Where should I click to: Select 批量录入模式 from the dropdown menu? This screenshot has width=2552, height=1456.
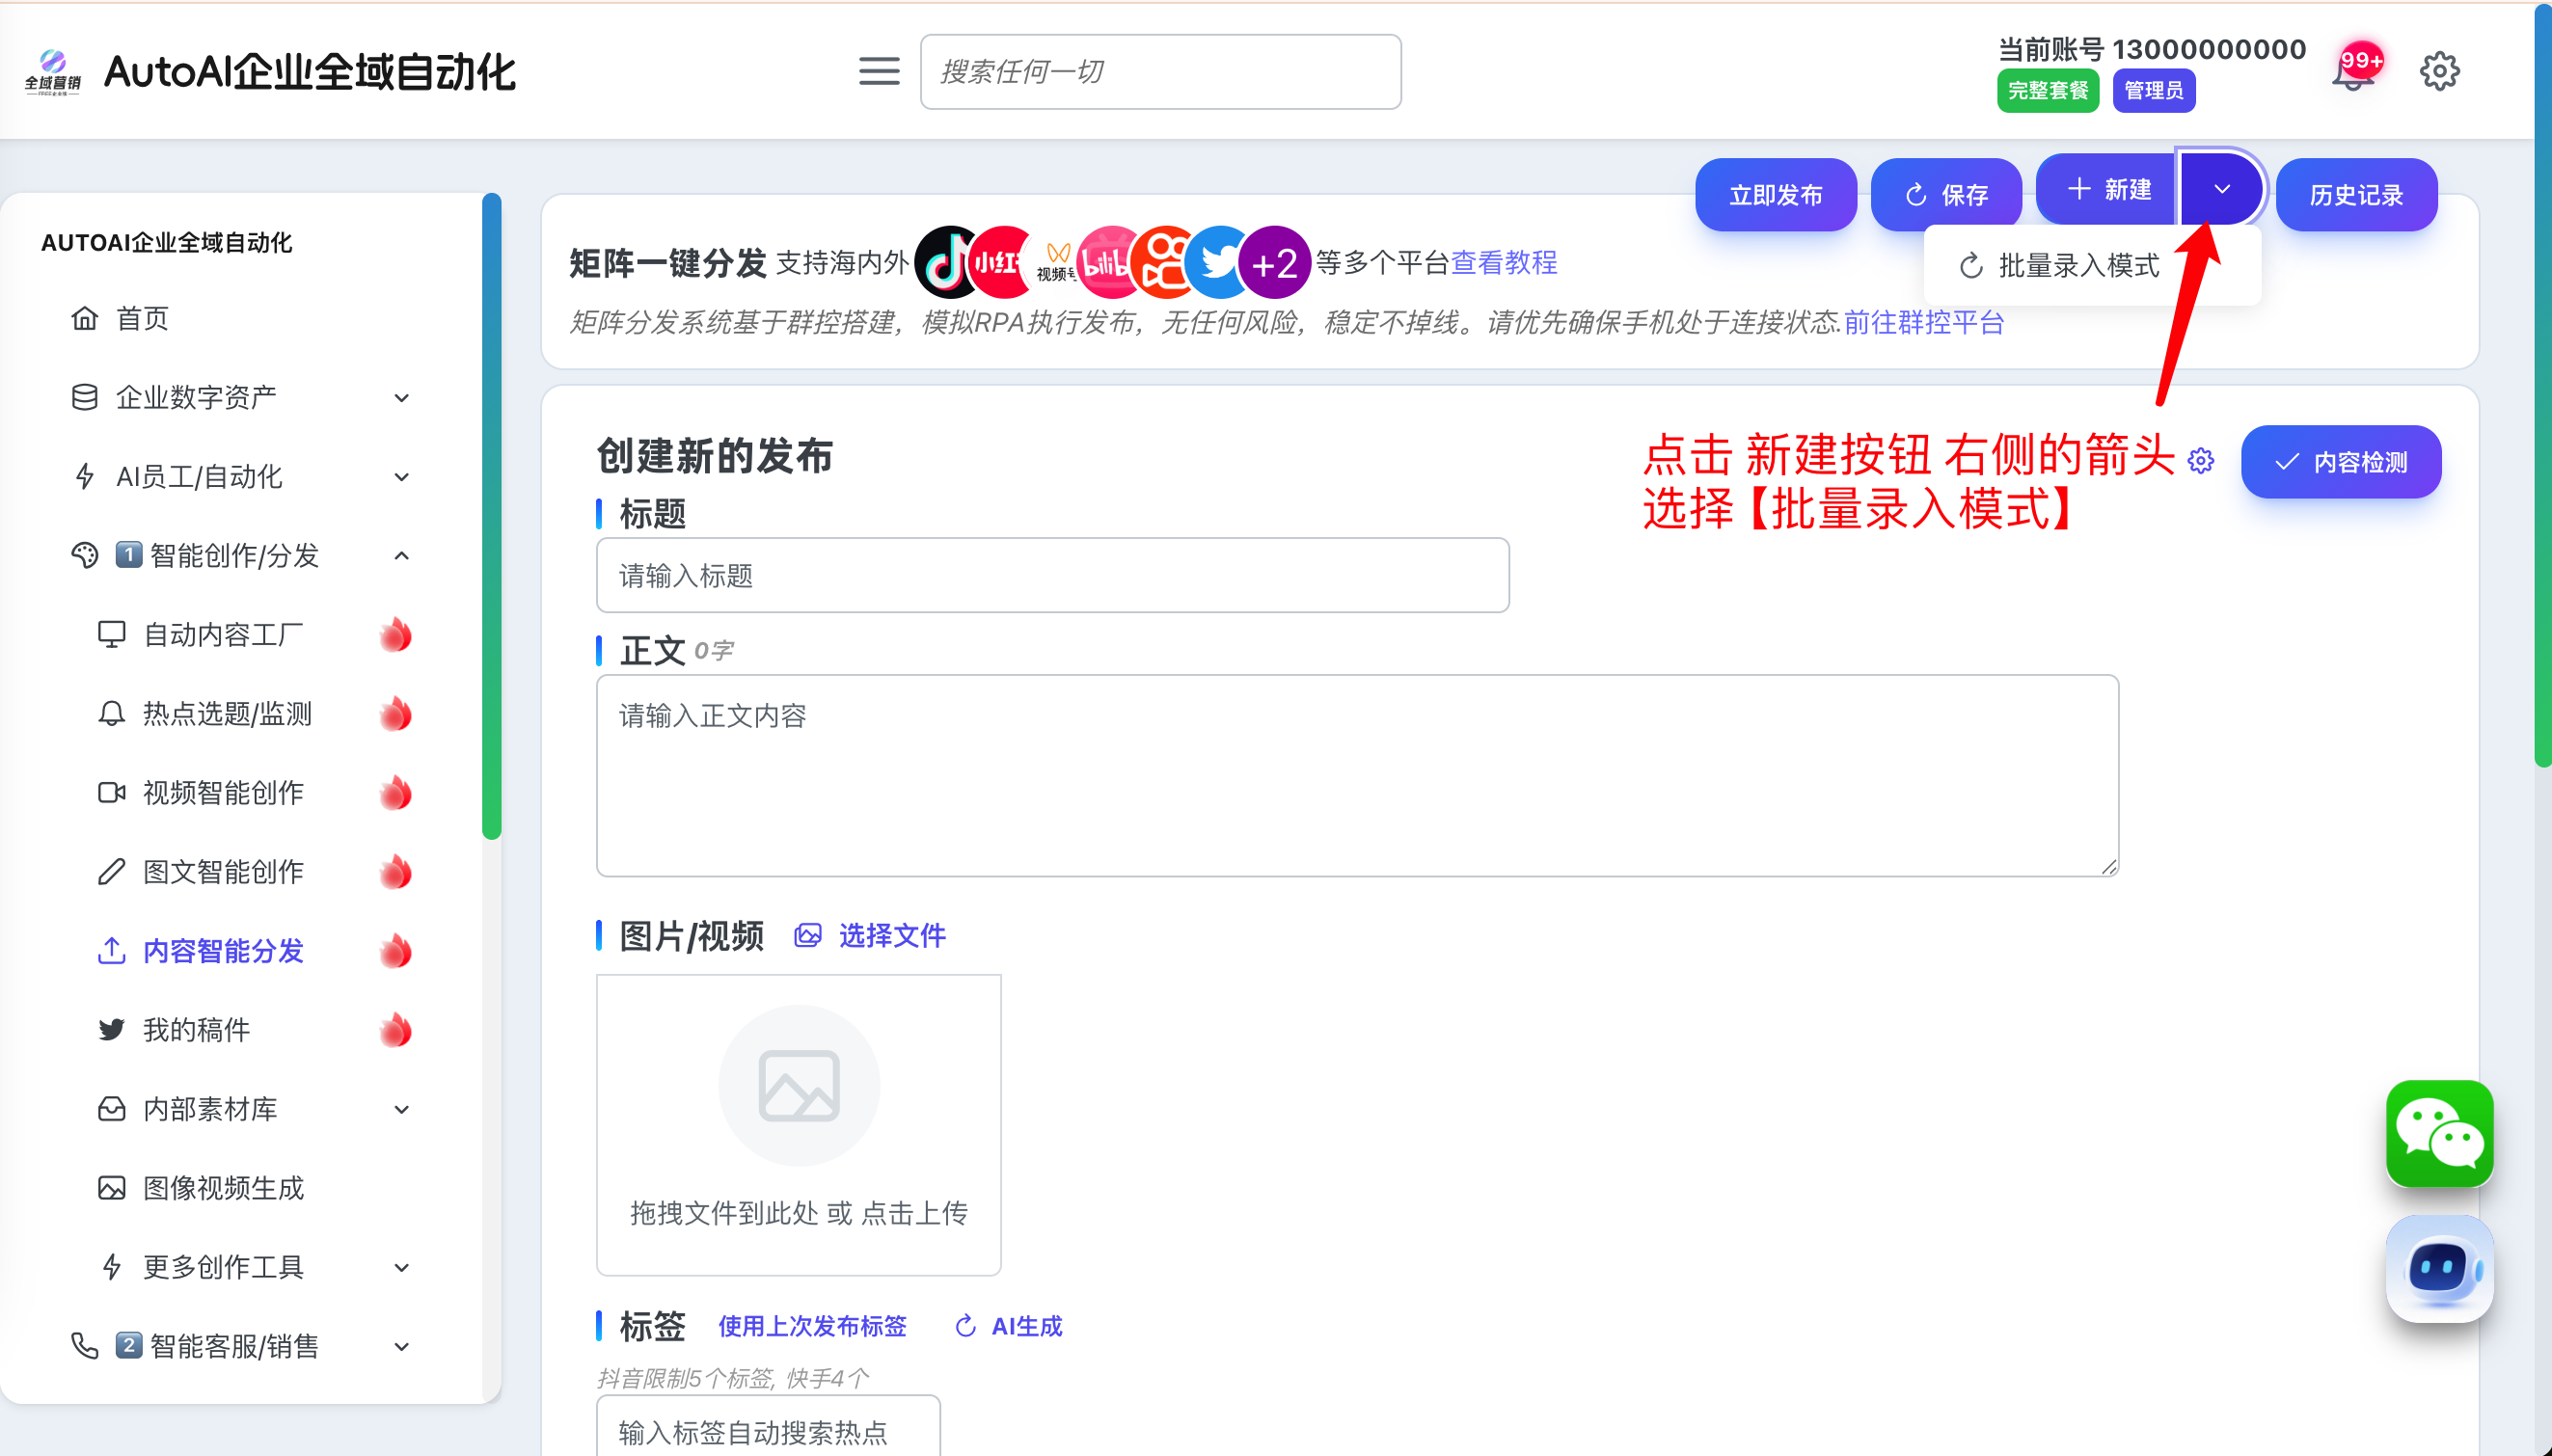[x=2078, y=266]
